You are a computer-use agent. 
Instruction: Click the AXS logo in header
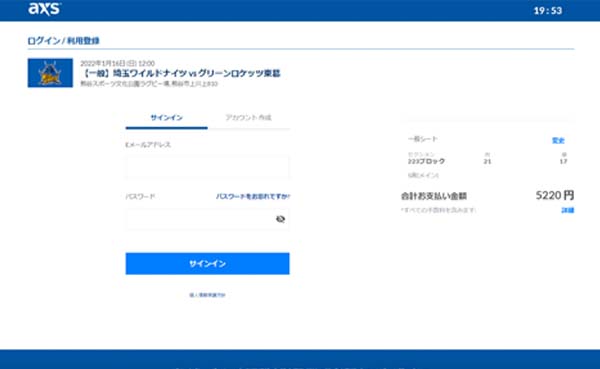(x=44, y=8)
